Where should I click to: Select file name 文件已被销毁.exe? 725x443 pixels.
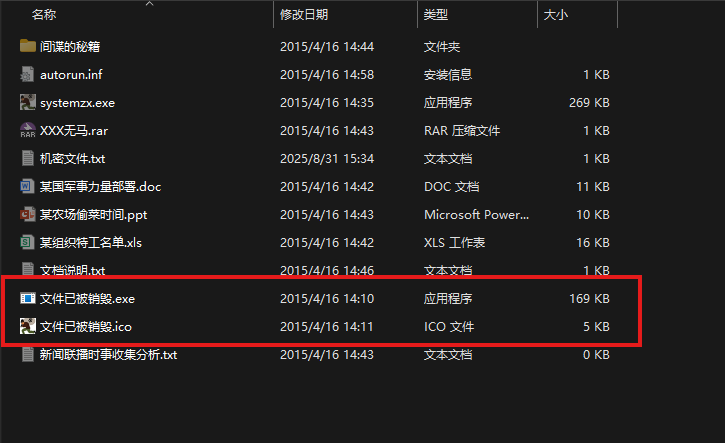87,299
